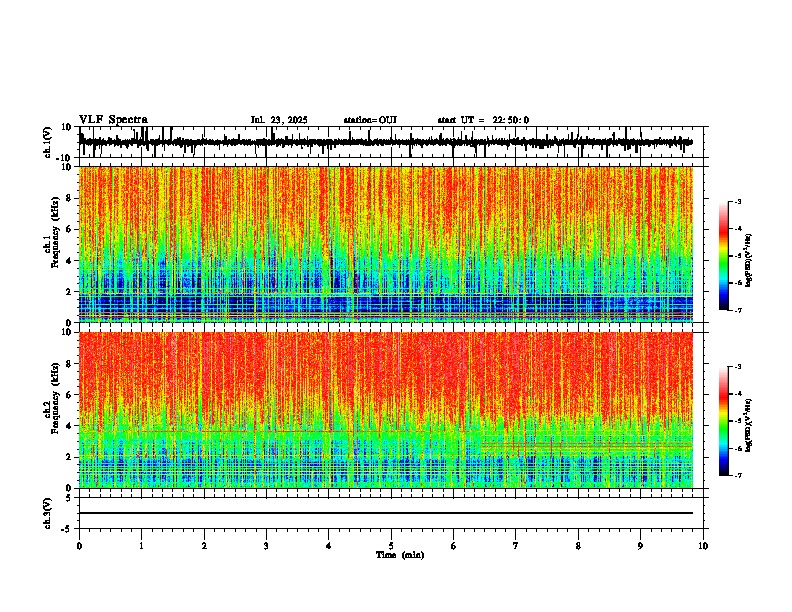Viewport: 792px width, 612px height.
Task: Click the ch.1 voltage waveform trace
Action: (385, 142)
